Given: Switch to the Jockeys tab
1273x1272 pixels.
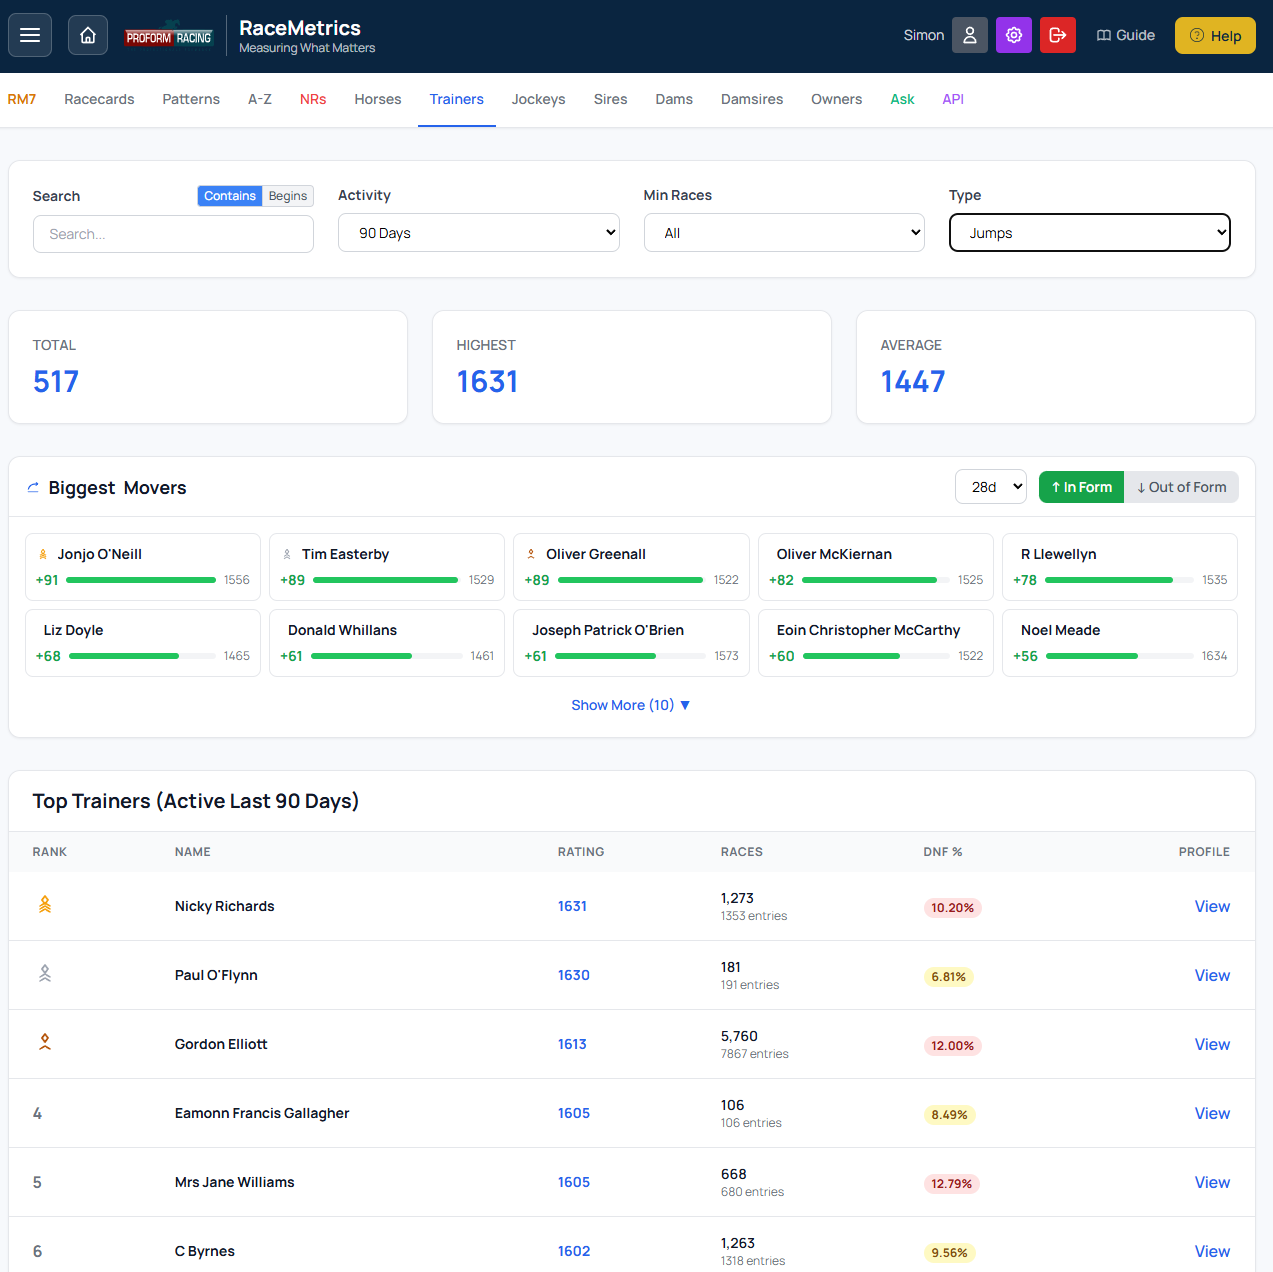Looking at the screenshot, I should [538, 99].
